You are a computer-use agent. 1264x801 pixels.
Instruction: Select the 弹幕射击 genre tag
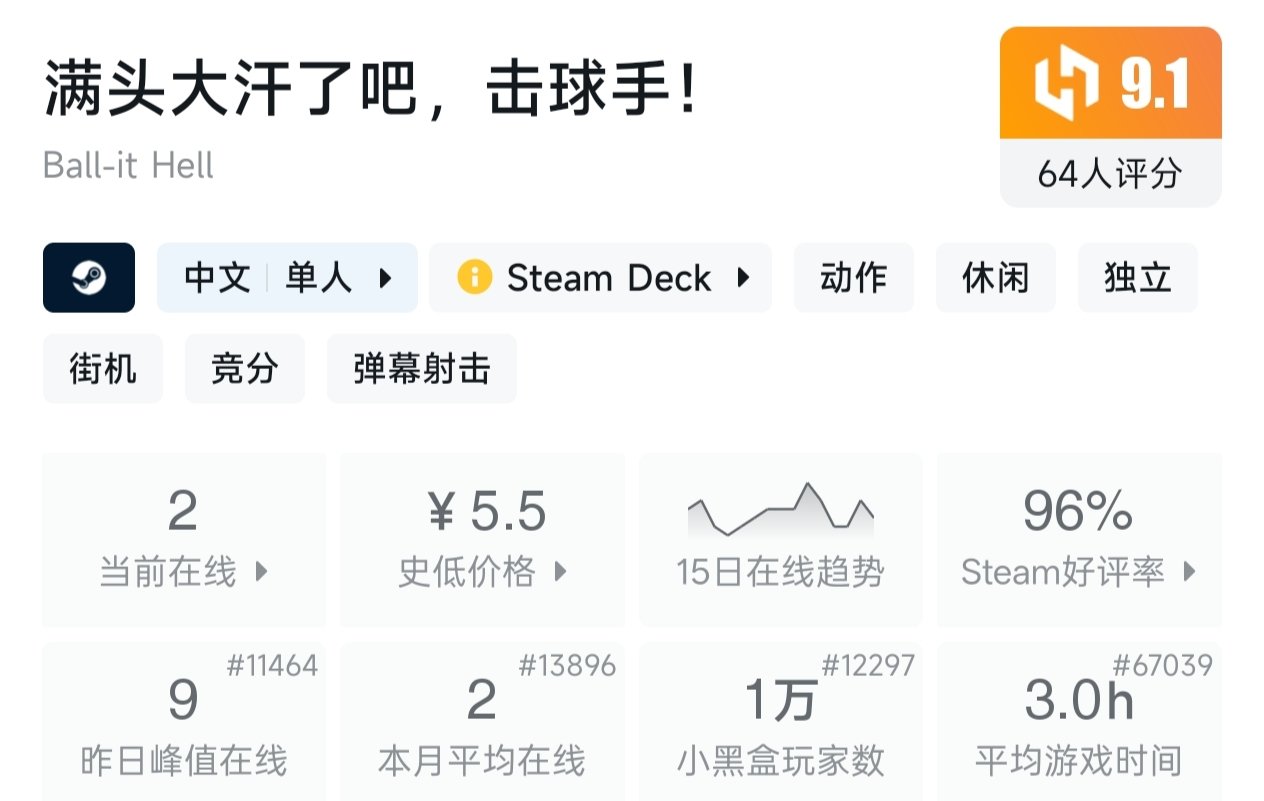click(421, 369)
